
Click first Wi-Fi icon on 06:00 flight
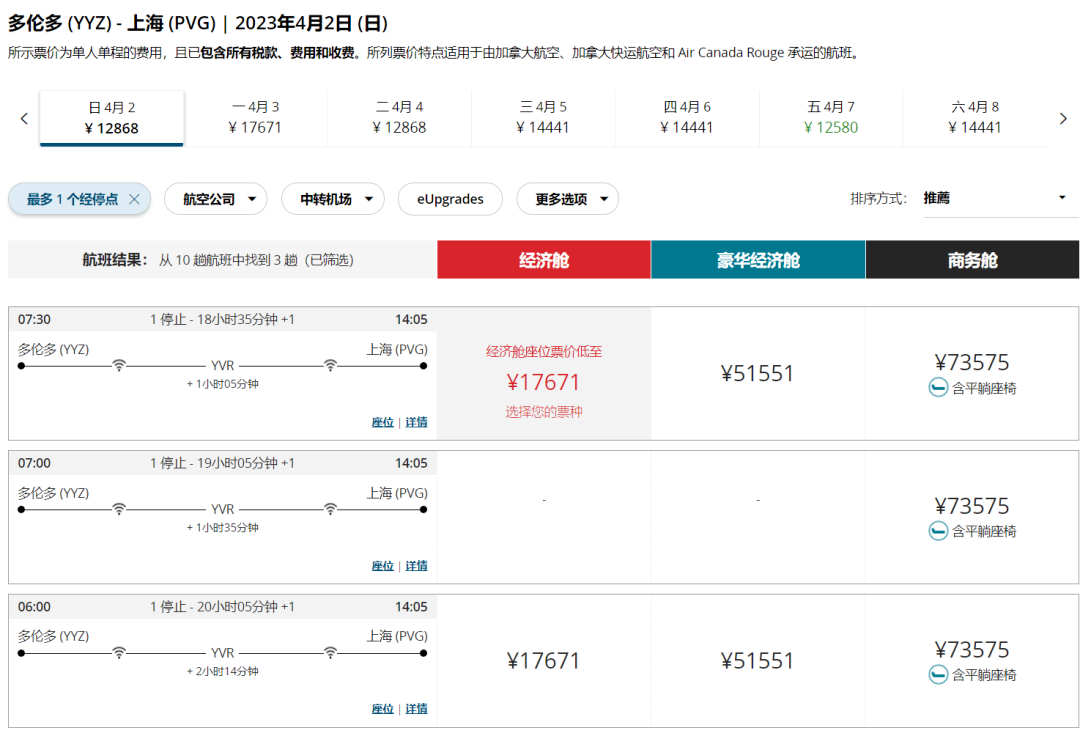point(119,653)
